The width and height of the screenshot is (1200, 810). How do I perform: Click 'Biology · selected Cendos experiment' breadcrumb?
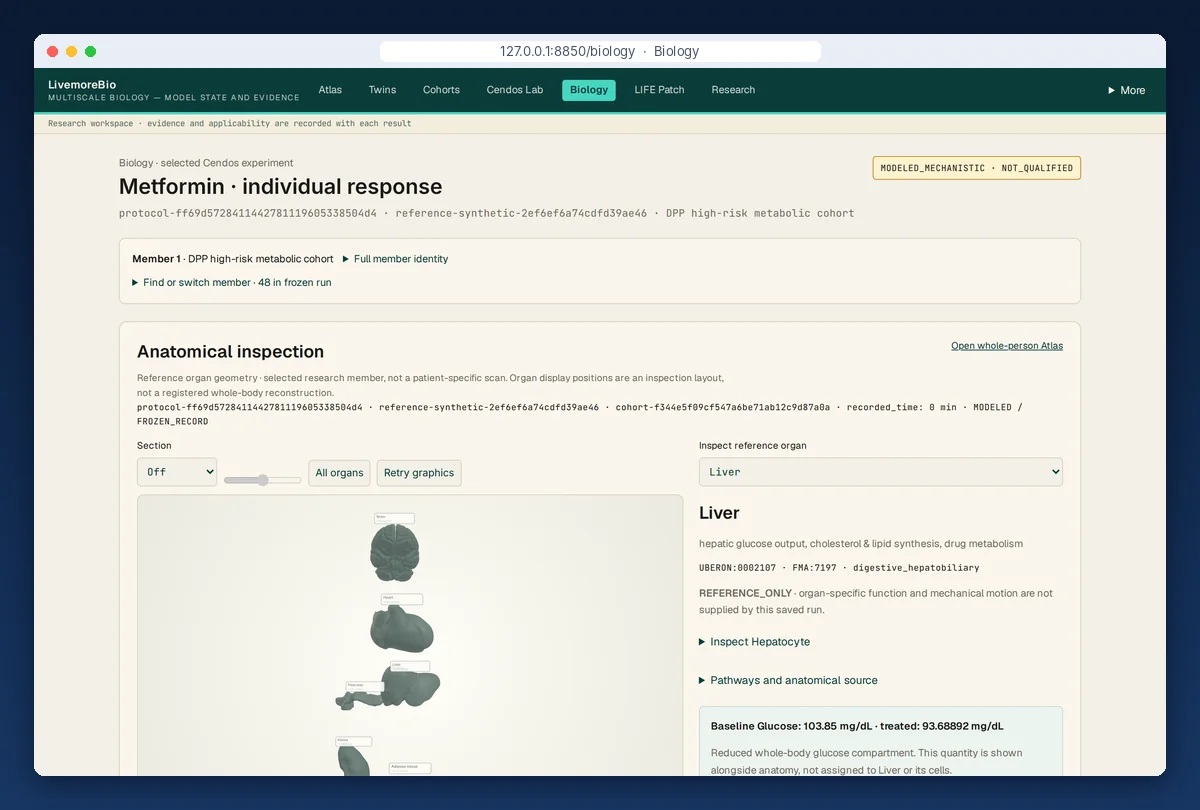206,163
